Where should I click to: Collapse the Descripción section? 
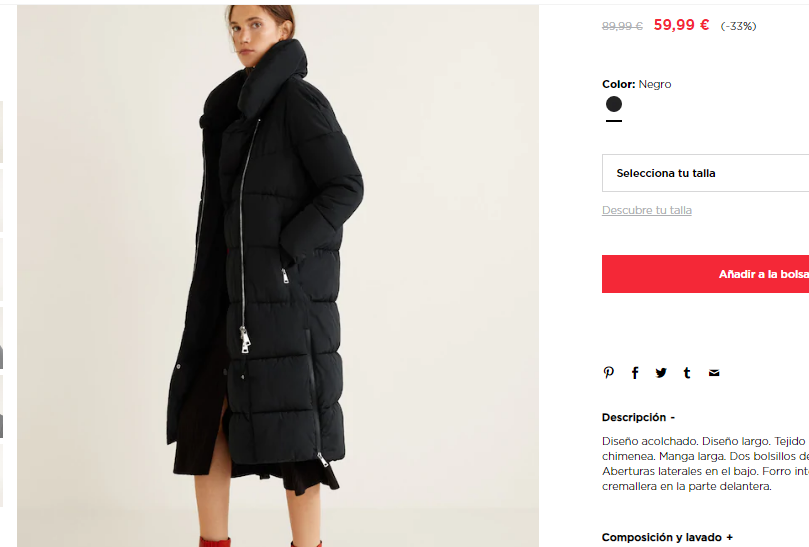pyautogui.click(x=638, y=417)
